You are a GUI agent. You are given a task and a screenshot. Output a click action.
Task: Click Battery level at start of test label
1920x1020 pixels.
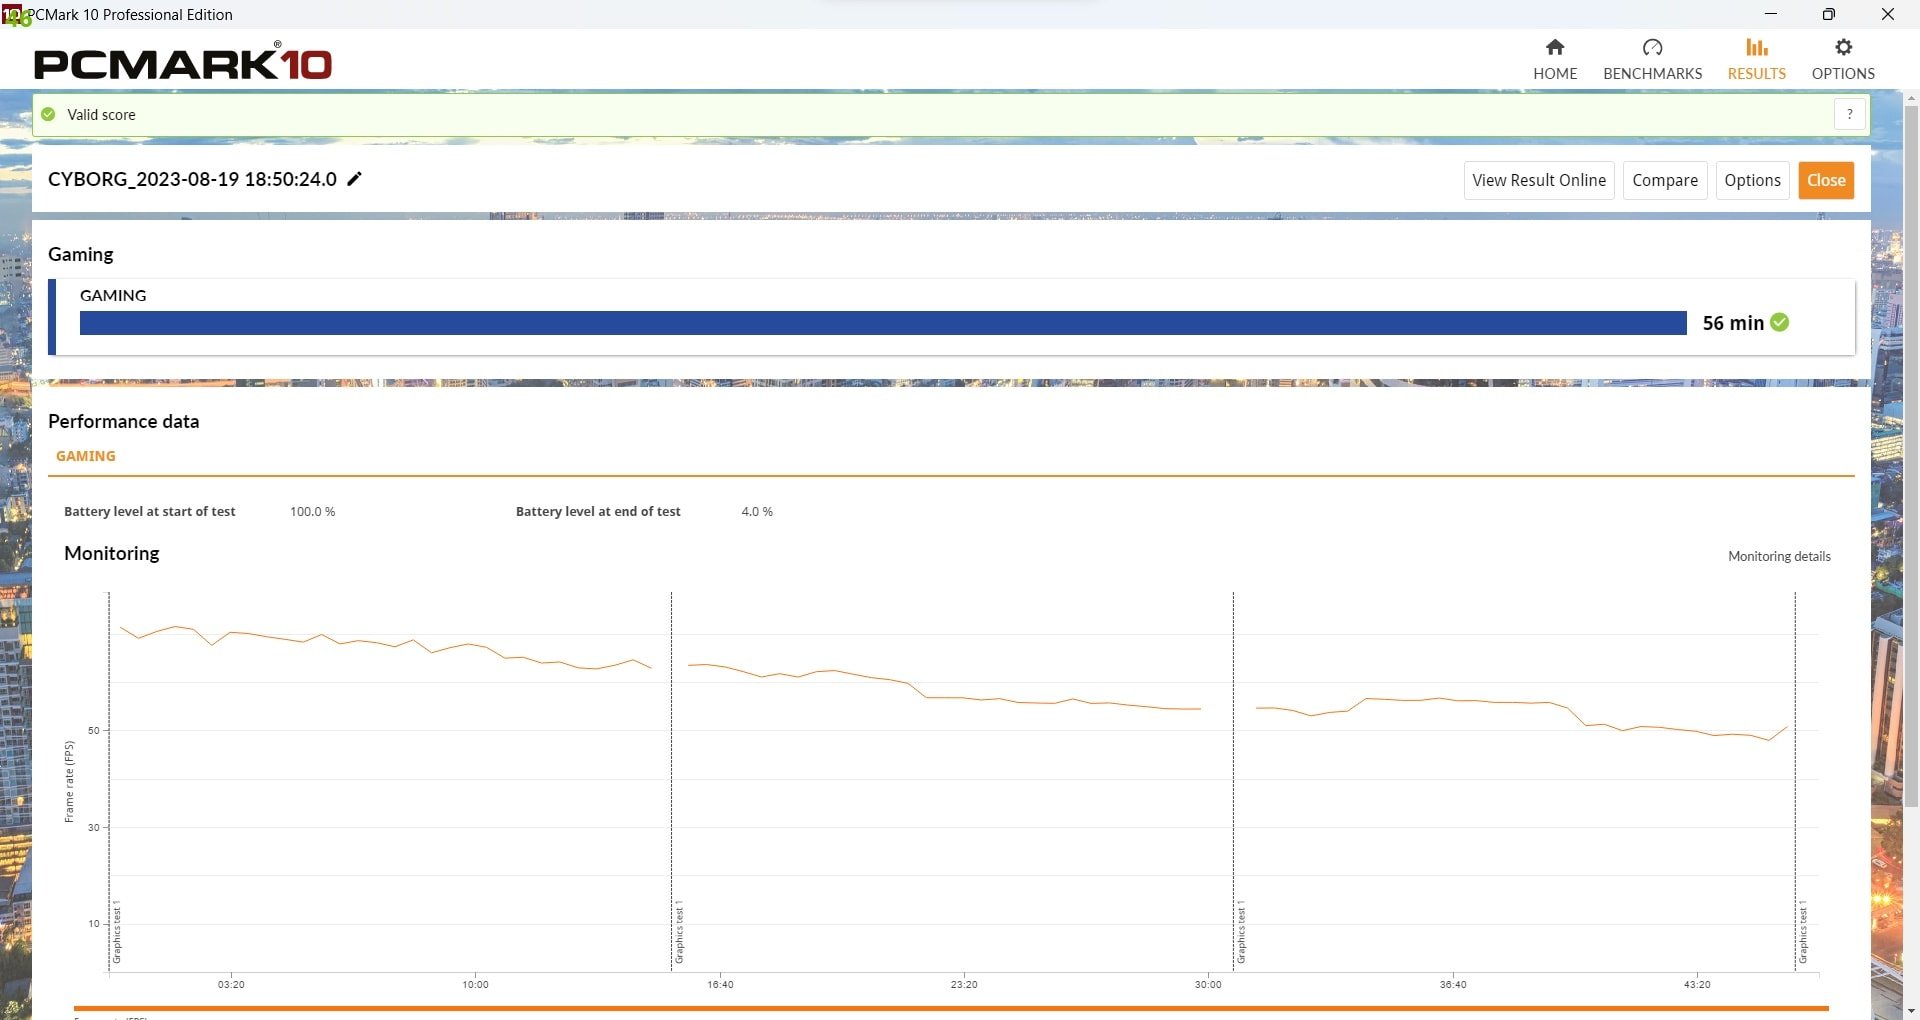click(150, 511)
